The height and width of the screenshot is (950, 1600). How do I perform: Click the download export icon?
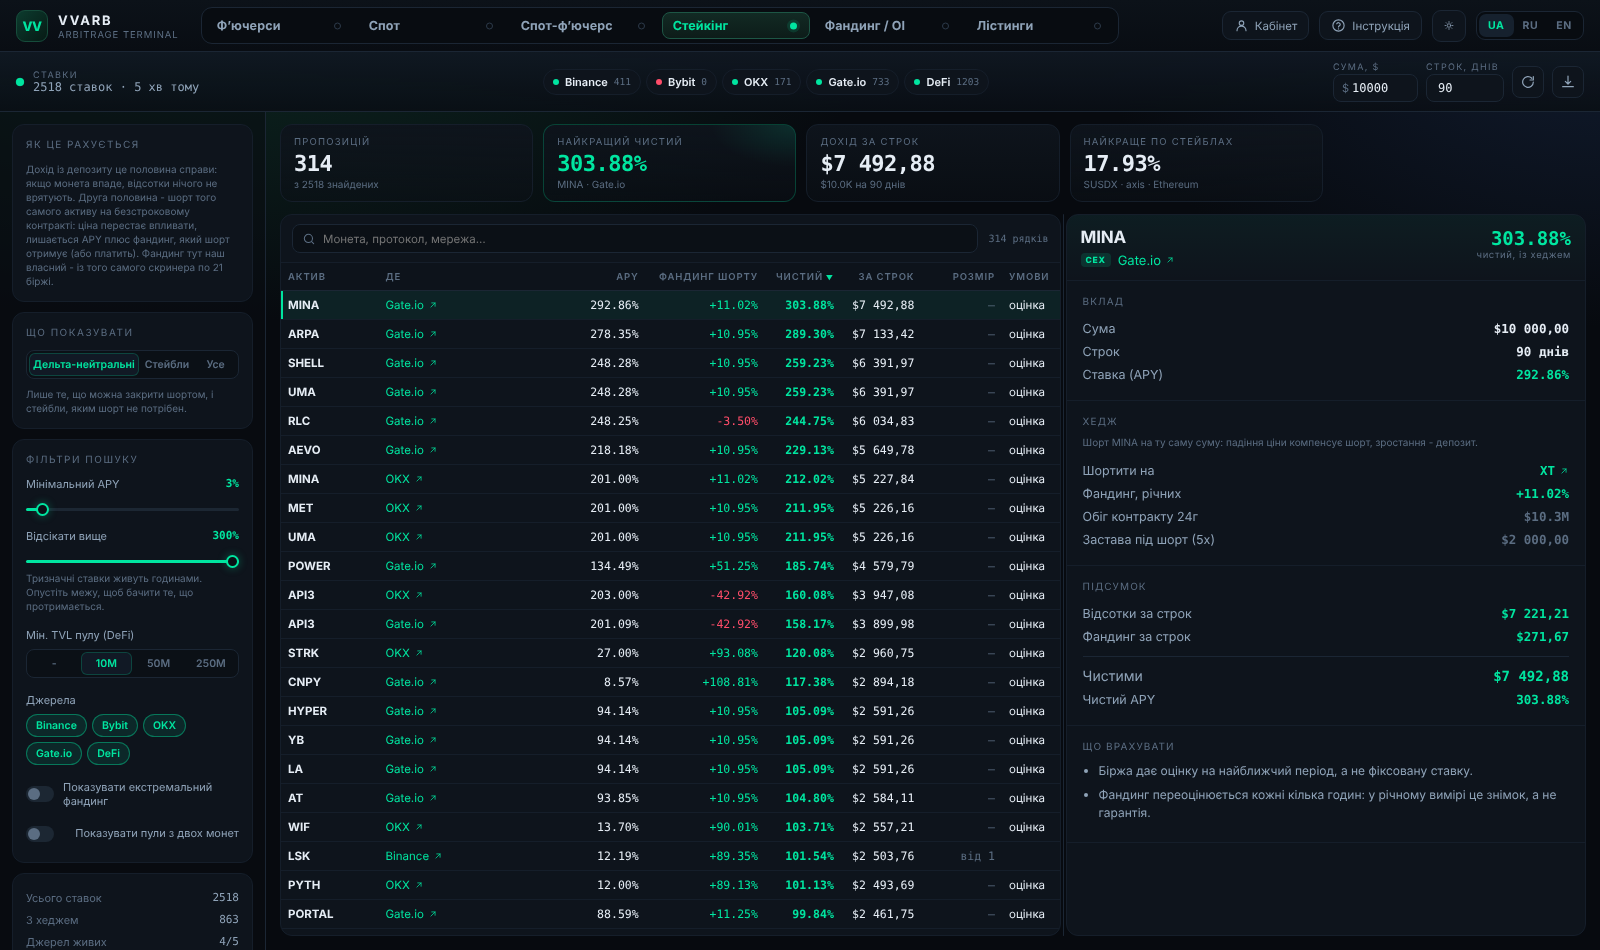click(x=1568, y=82)
